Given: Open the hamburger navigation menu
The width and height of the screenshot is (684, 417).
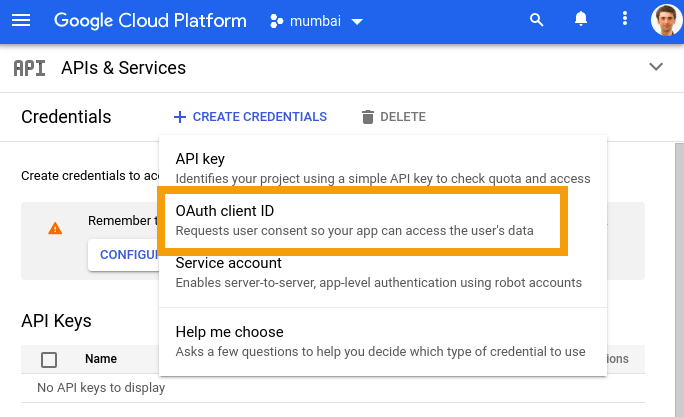Looking at the screenshot, I should (x=21, y=21).
